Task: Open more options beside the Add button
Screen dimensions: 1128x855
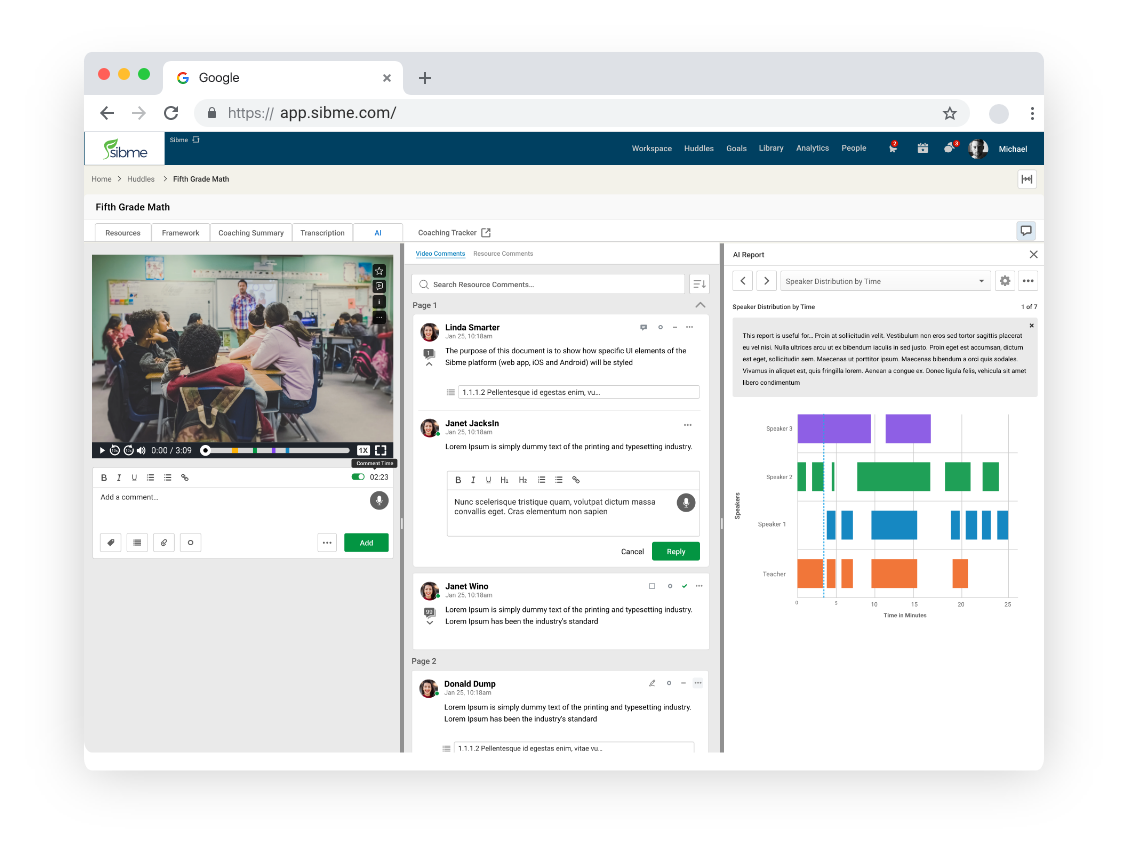Action: pos(327,543)
